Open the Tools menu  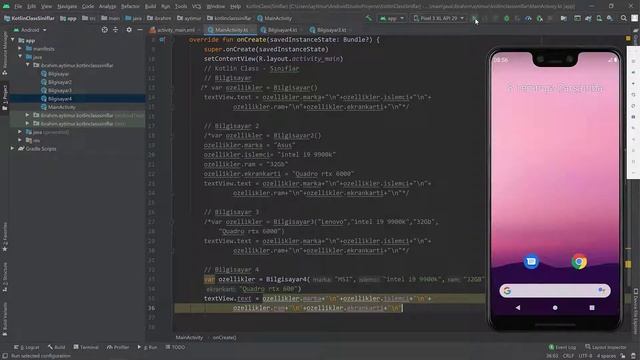tap(181, 6)
